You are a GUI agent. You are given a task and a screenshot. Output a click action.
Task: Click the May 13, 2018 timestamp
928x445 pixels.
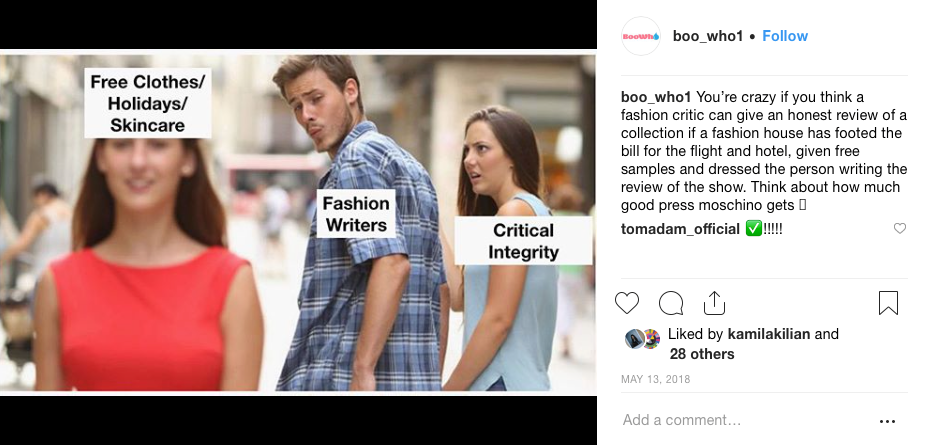coord(655,380)
